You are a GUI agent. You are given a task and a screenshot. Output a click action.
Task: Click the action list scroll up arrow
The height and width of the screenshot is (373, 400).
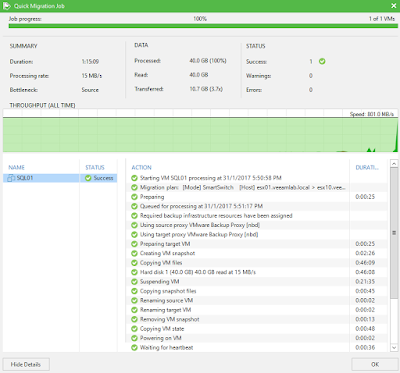(394, 164)
